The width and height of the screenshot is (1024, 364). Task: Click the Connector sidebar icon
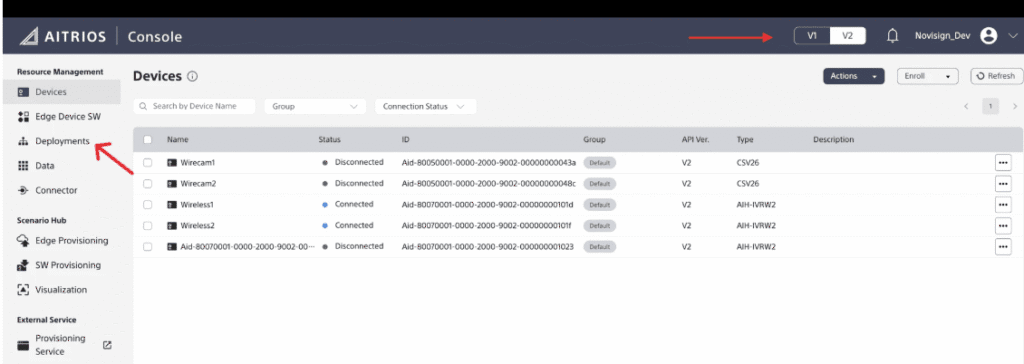(x=23, y=190)
